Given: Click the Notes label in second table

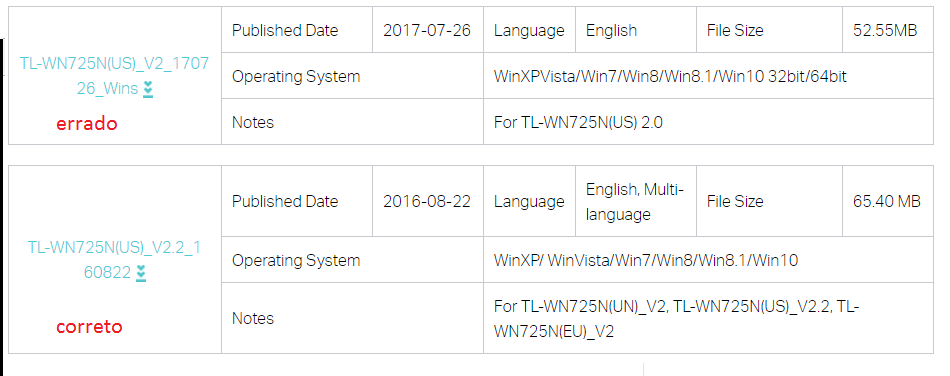Looking at the screenshot, I should click(x=253, y=318).
